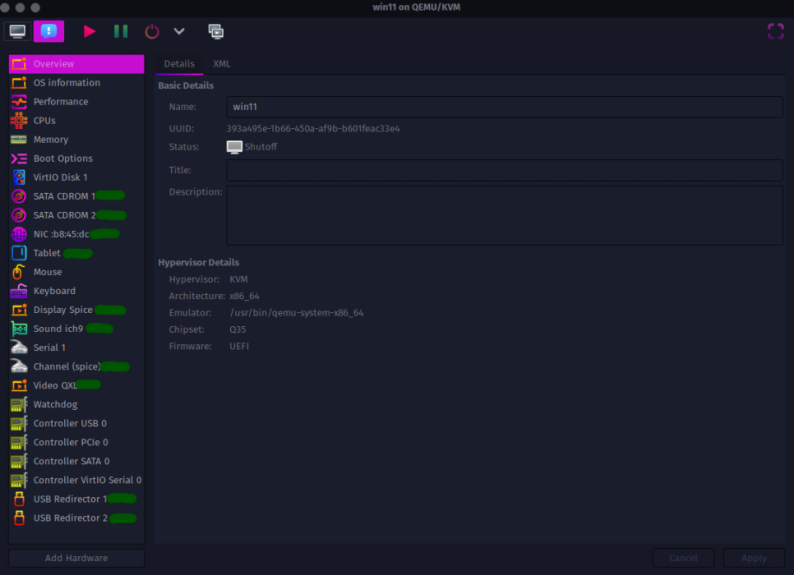Open Boot Options icon entry

click(19, 158)
